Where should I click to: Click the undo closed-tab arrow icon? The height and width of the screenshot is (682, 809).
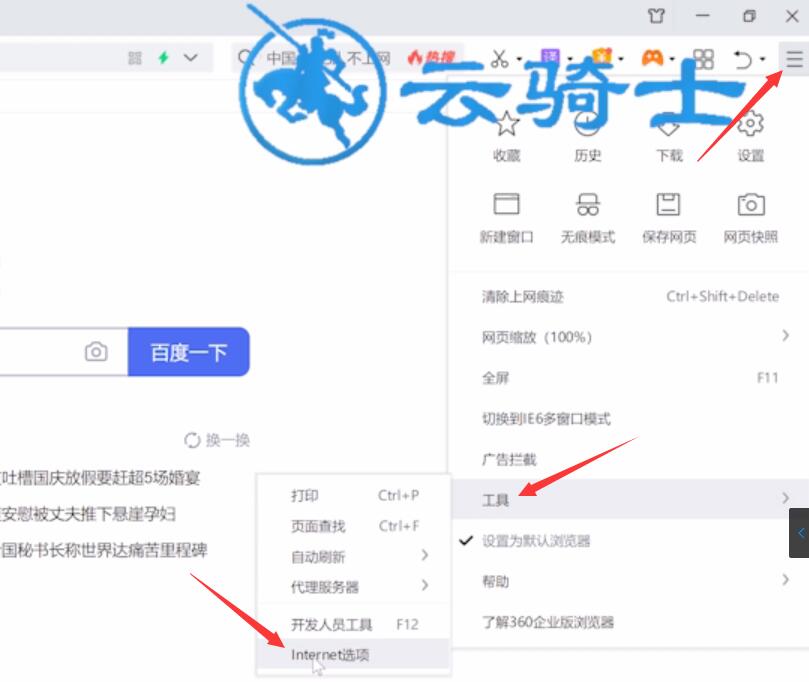(x=743, y=59)
